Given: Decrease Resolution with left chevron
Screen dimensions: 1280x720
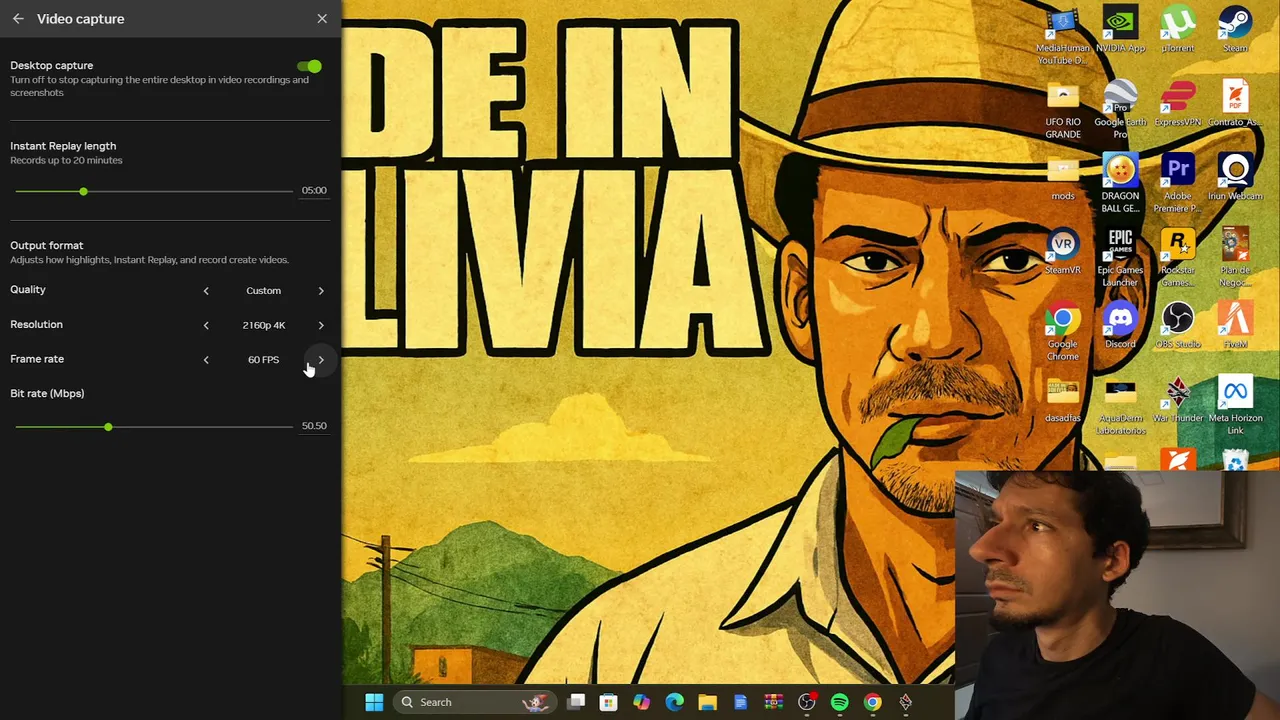Looking at the screenshot, I should point(206,325).
